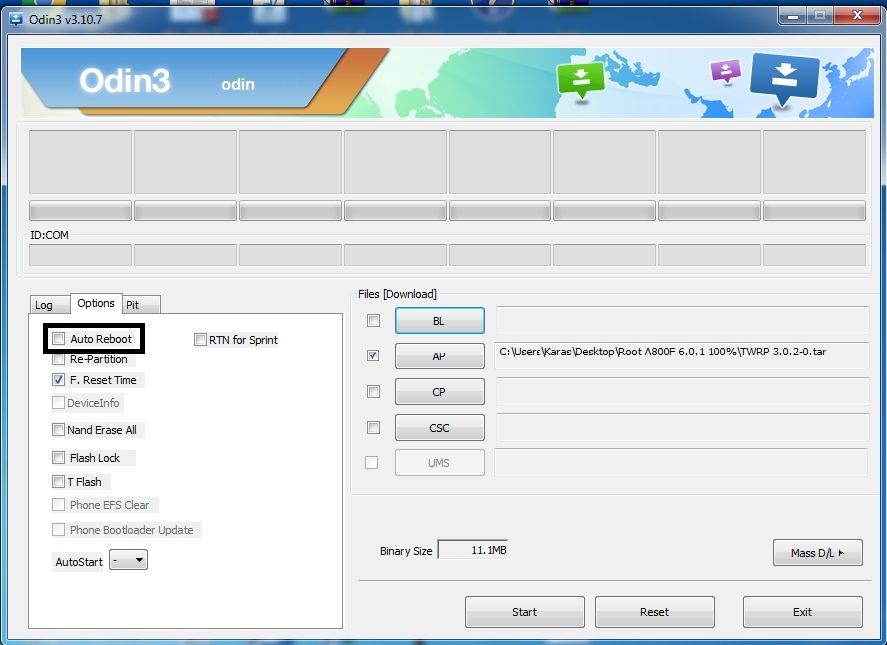Screen dimensions: 887x645
Task: Start the flashing process
Action: [524, 612]
